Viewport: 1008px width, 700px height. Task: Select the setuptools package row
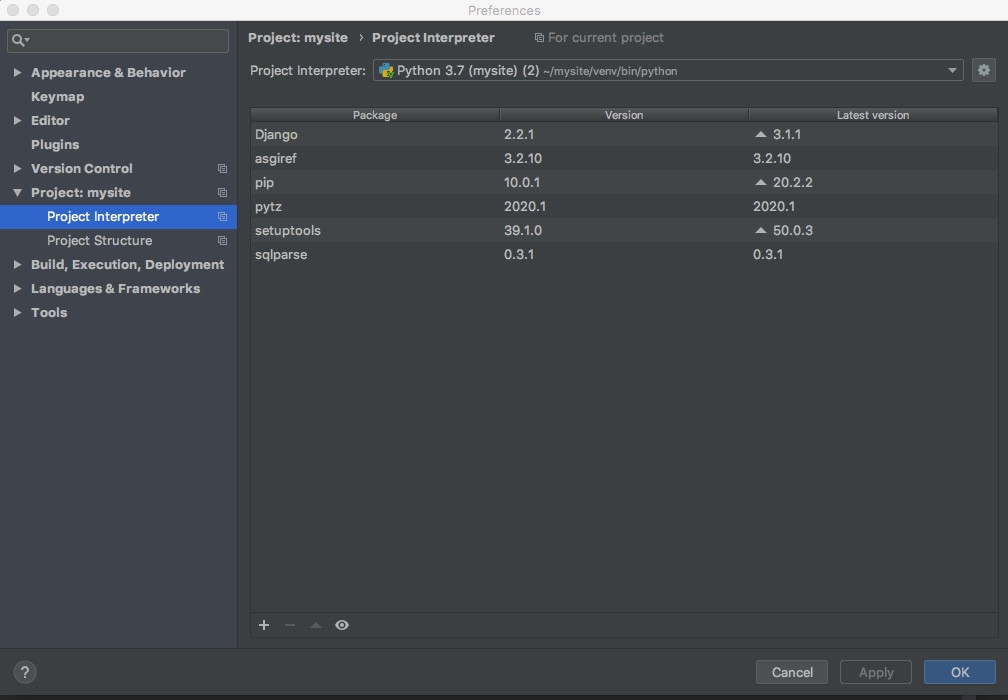coord(624,230)
